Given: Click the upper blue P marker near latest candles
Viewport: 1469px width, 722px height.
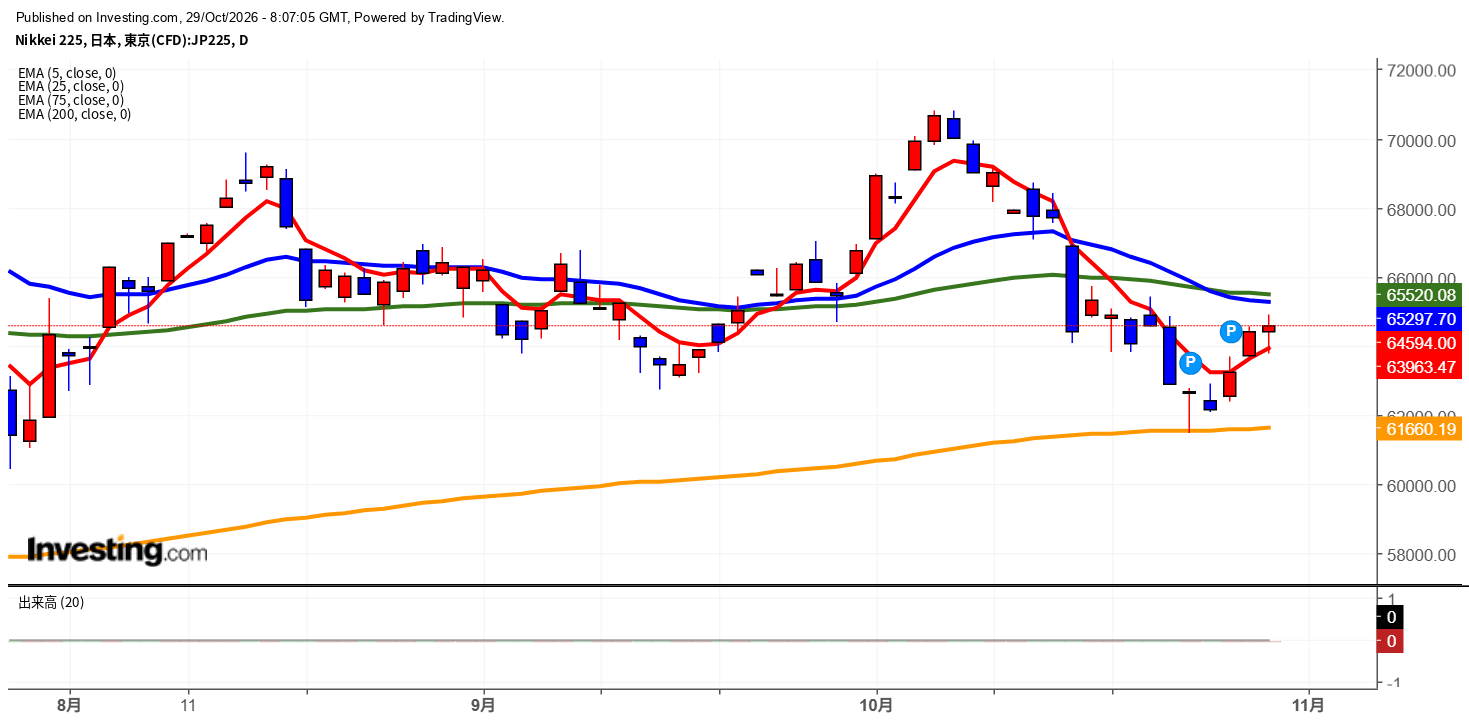Looking at the screenshot, I should coord(1231,331).
